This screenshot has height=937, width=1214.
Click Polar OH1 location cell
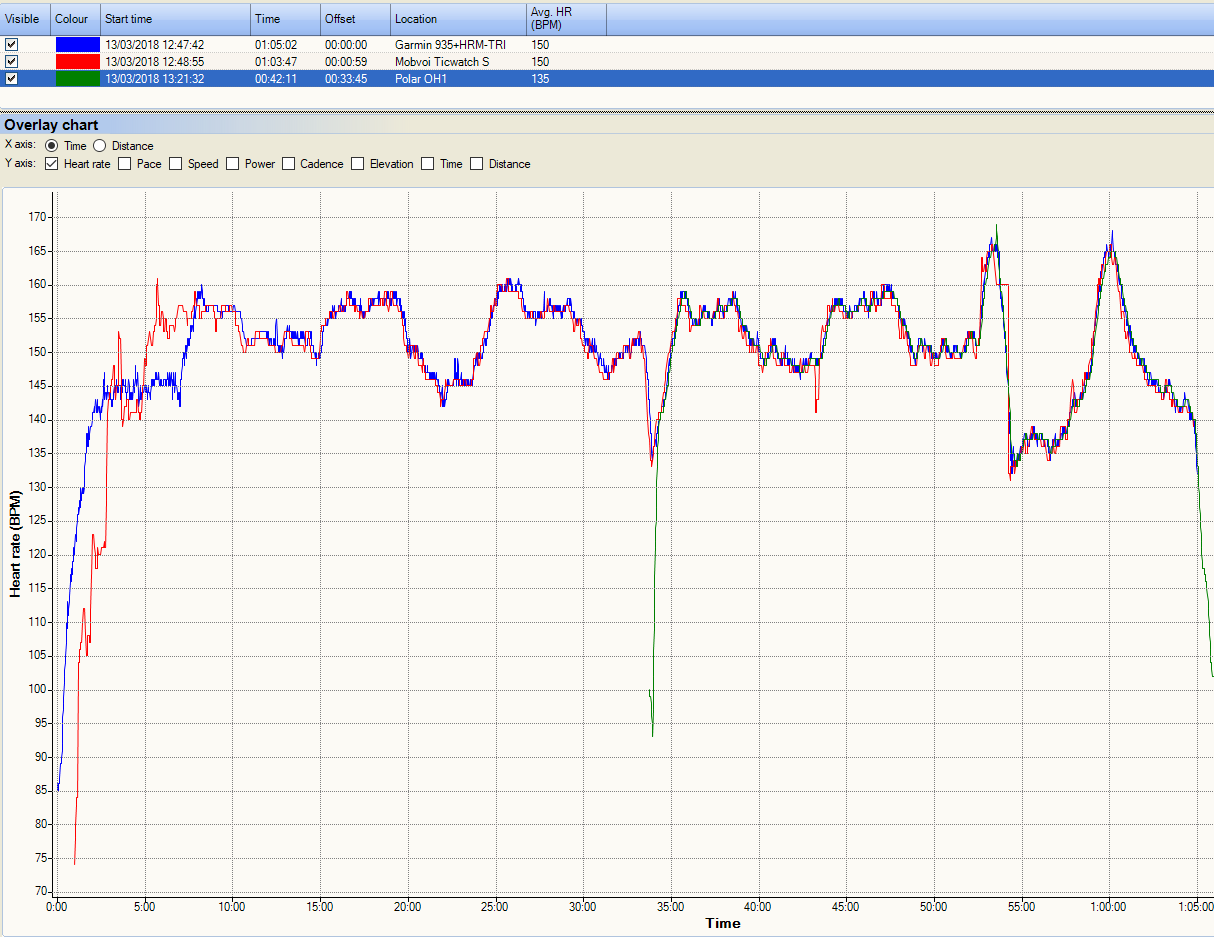(x=421, y=79)
